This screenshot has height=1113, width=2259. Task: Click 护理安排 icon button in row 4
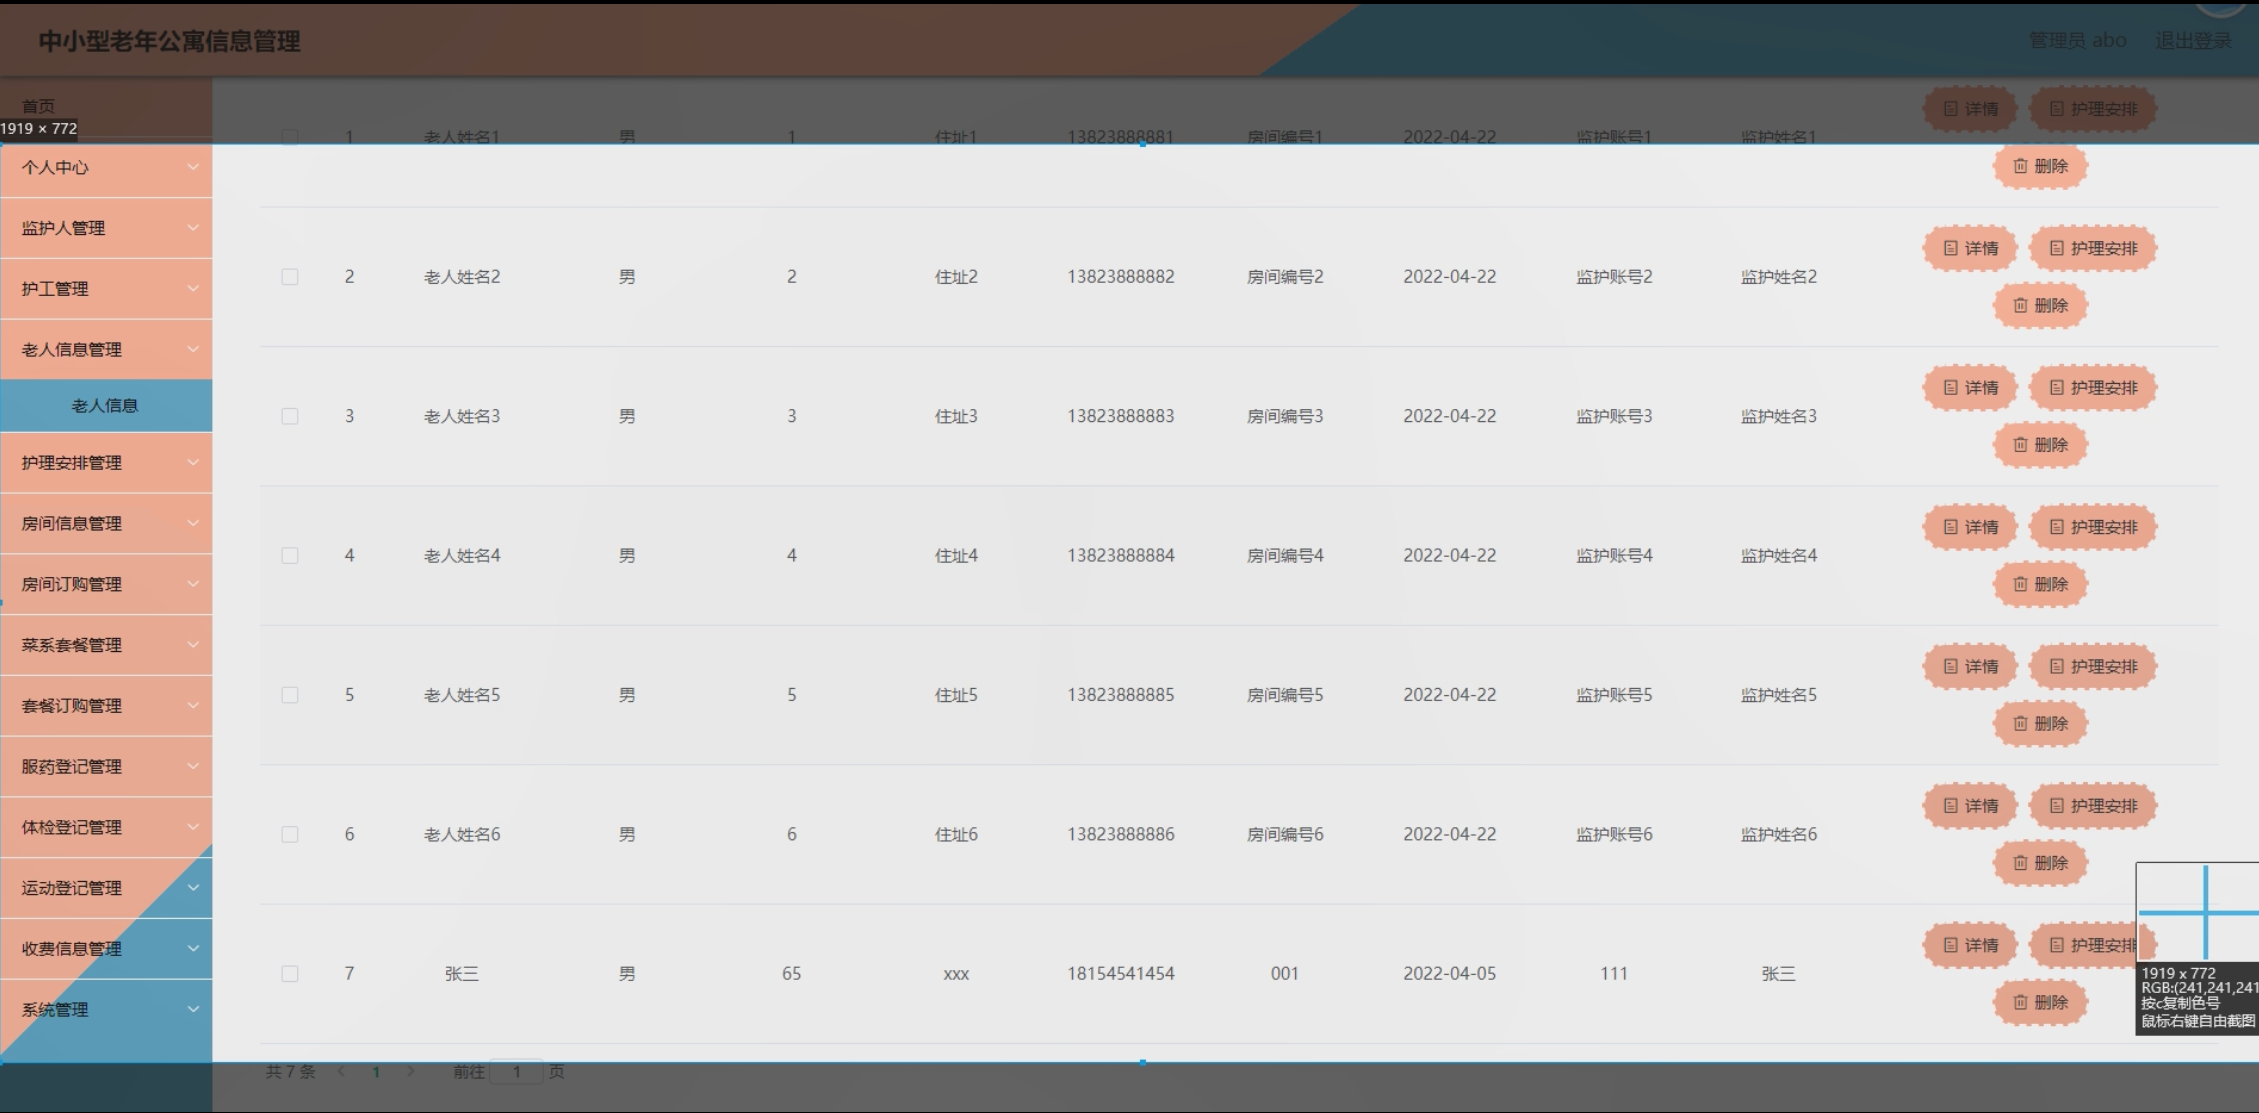(x=2056, y=527)
